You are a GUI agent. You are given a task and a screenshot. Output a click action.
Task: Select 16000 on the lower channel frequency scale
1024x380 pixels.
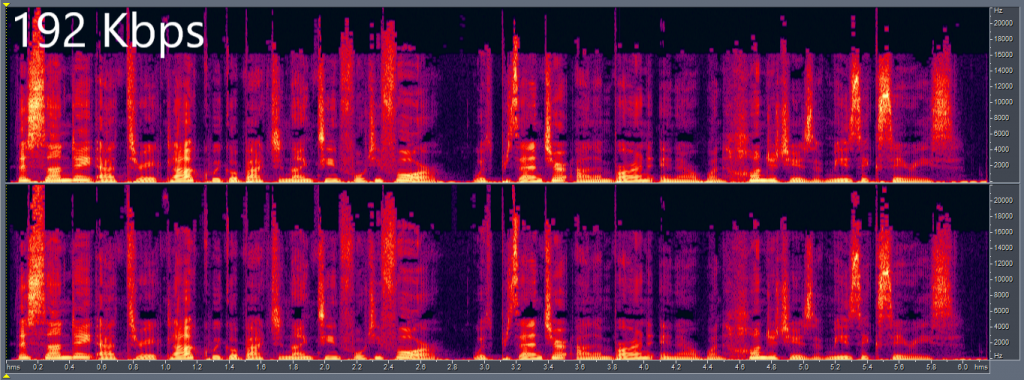[1002, 232]
